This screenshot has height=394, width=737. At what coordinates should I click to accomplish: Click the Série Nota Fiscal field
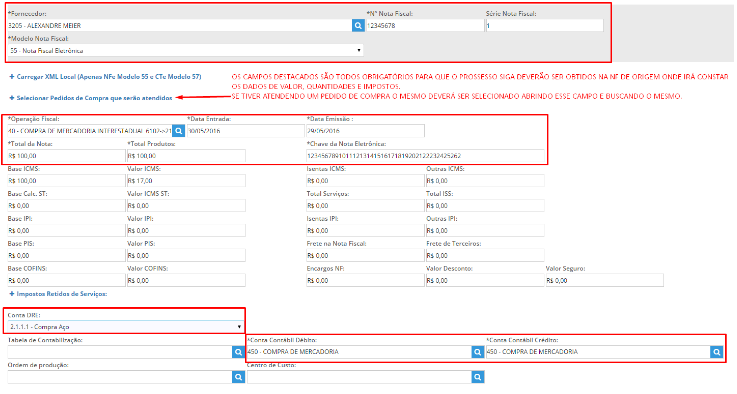[545, 25]
